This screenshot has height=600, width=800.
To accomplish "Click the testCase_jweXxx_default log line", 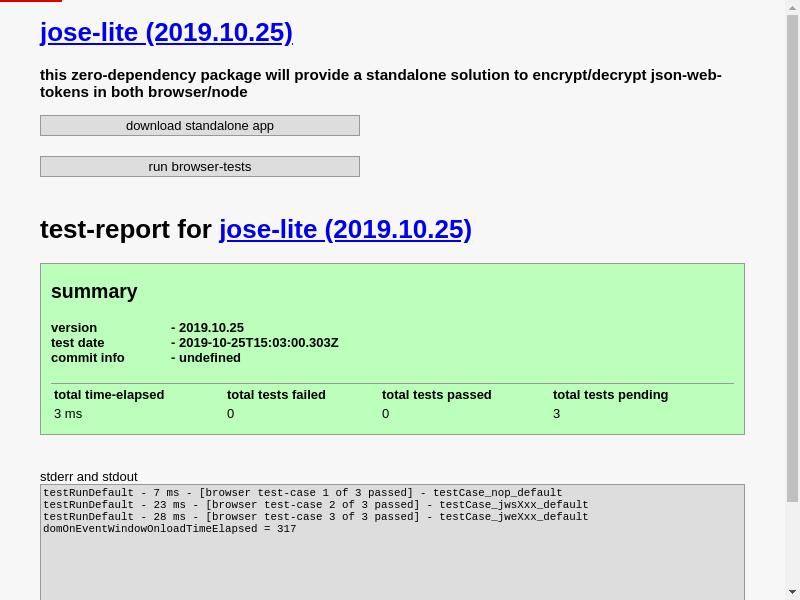I will click(316, 517).
